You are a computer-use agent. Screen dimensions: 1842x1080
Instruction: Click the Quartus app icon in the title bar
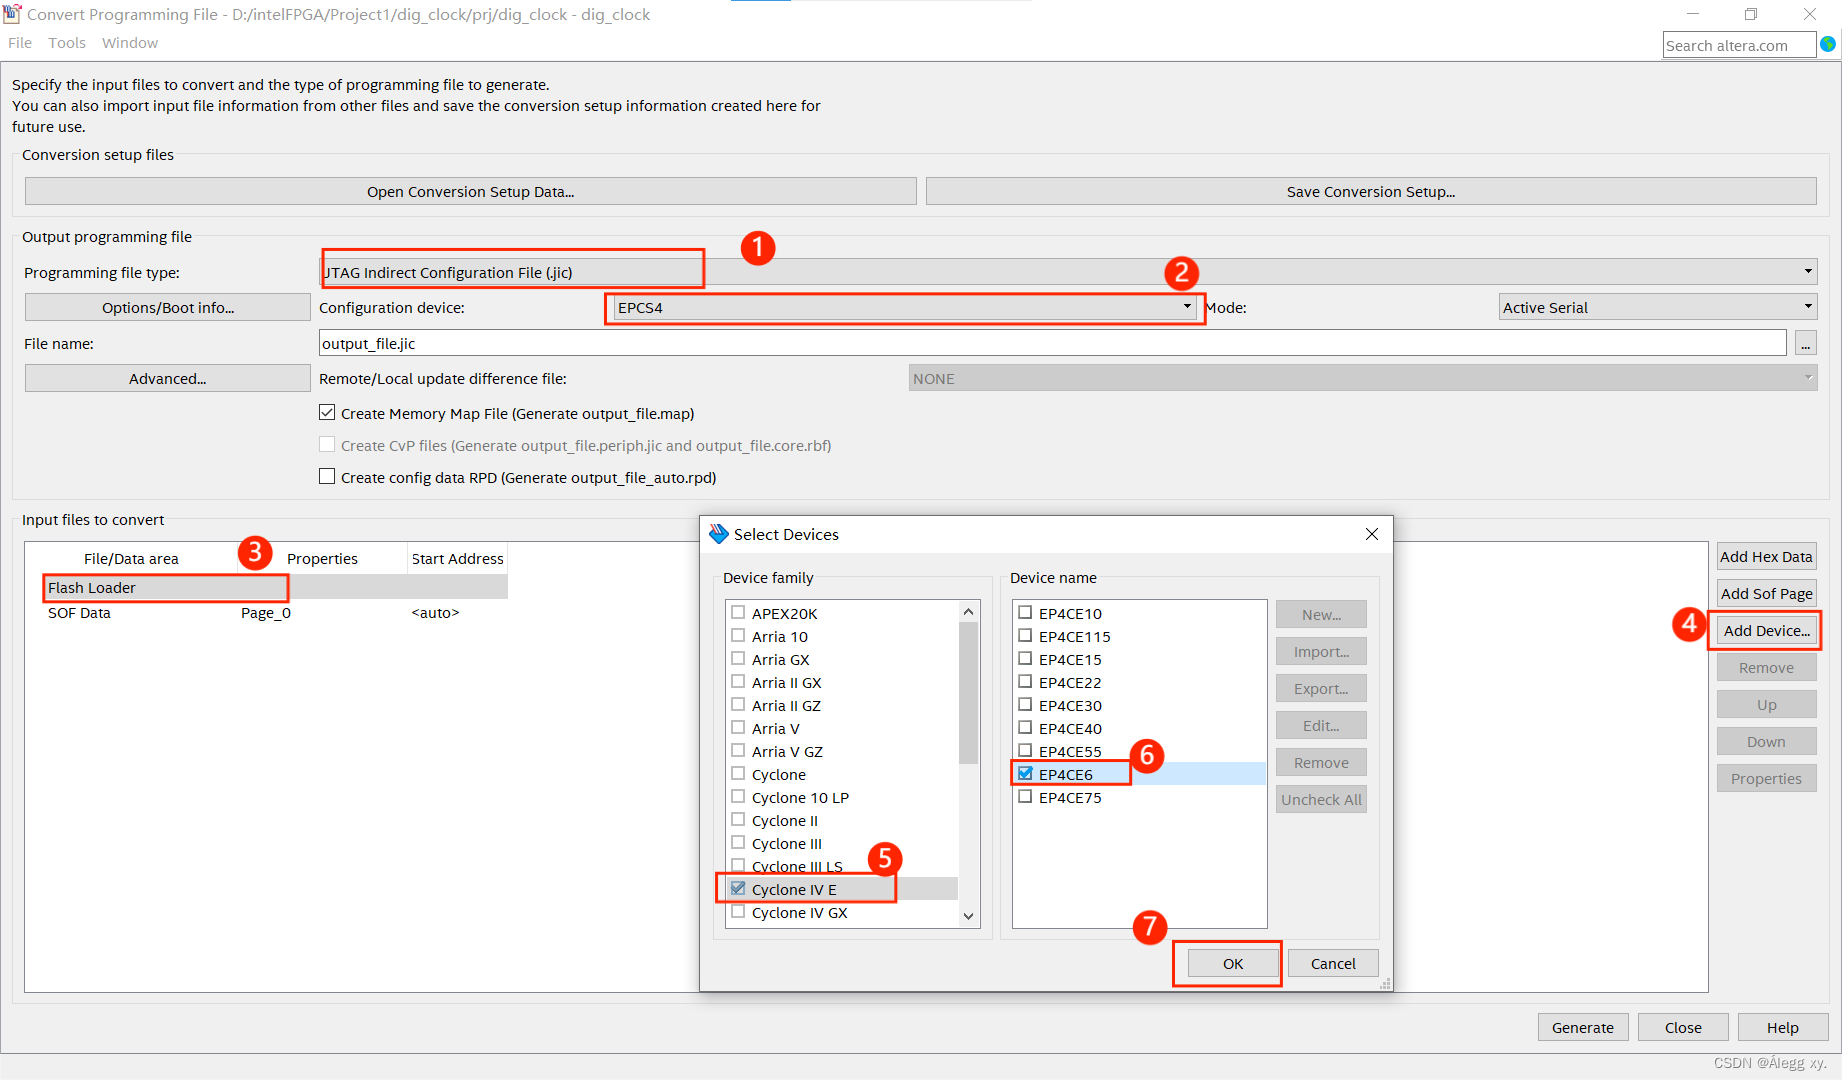[12, 14]
